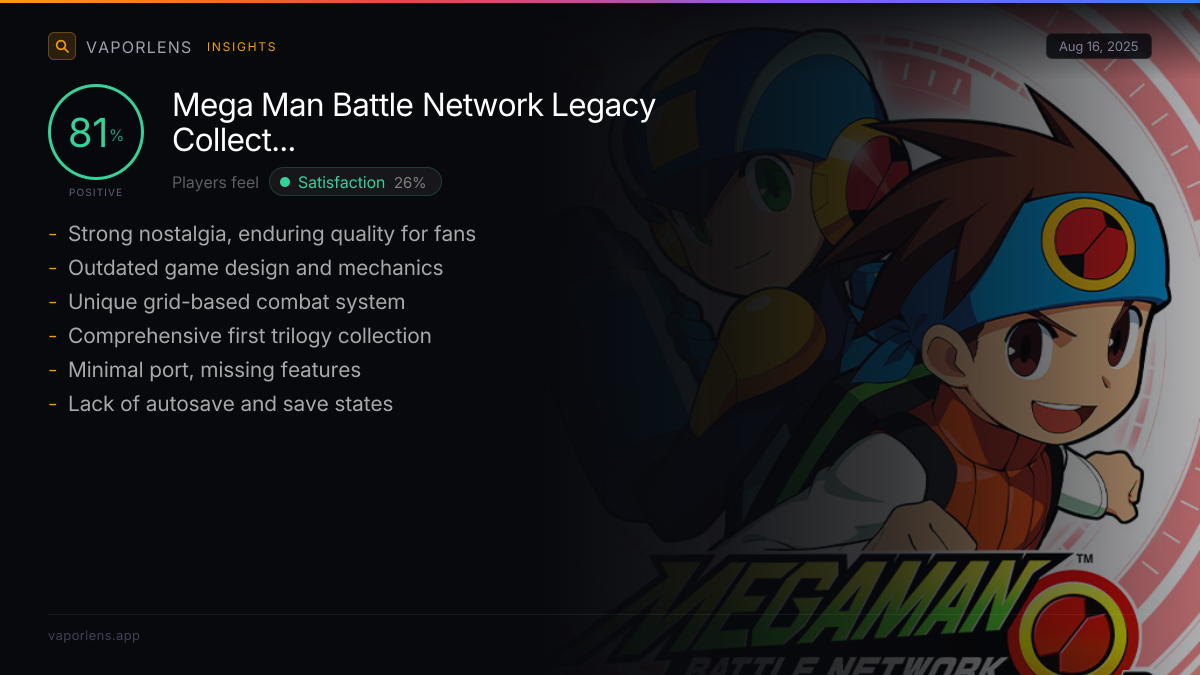Click the Satisfaction 26% emotion pill

coord(355,182)
